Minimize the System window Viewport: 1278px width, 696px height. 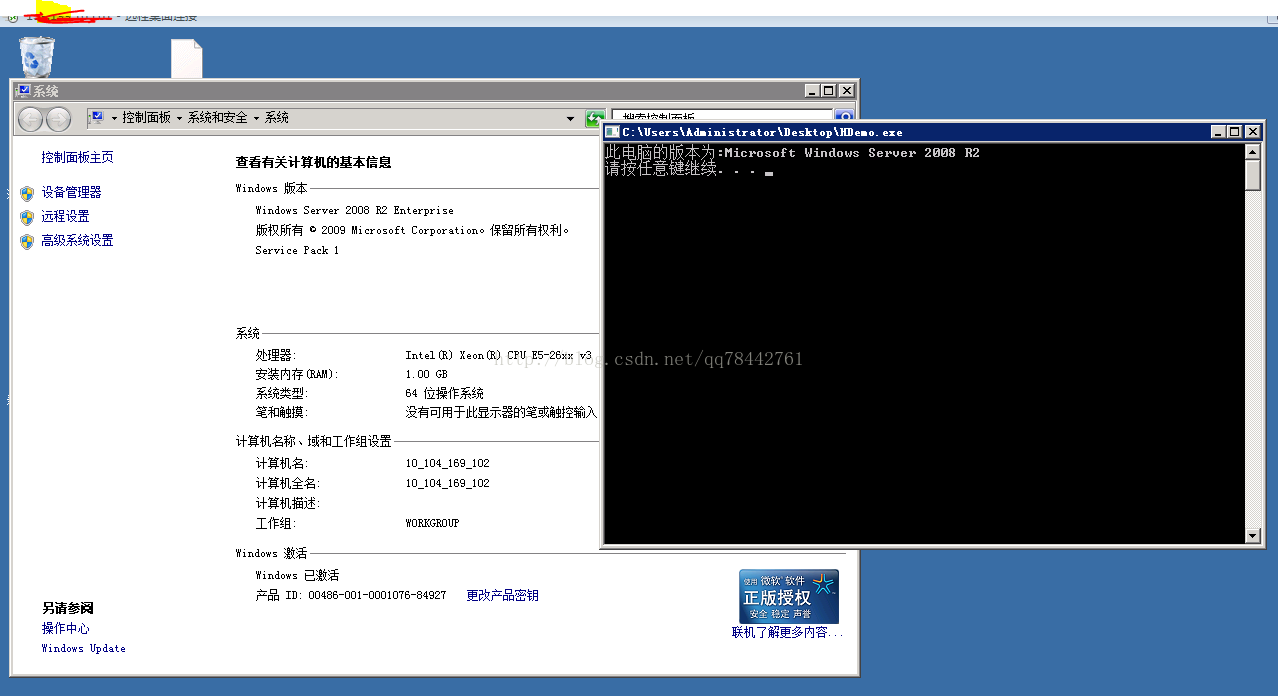811,91
